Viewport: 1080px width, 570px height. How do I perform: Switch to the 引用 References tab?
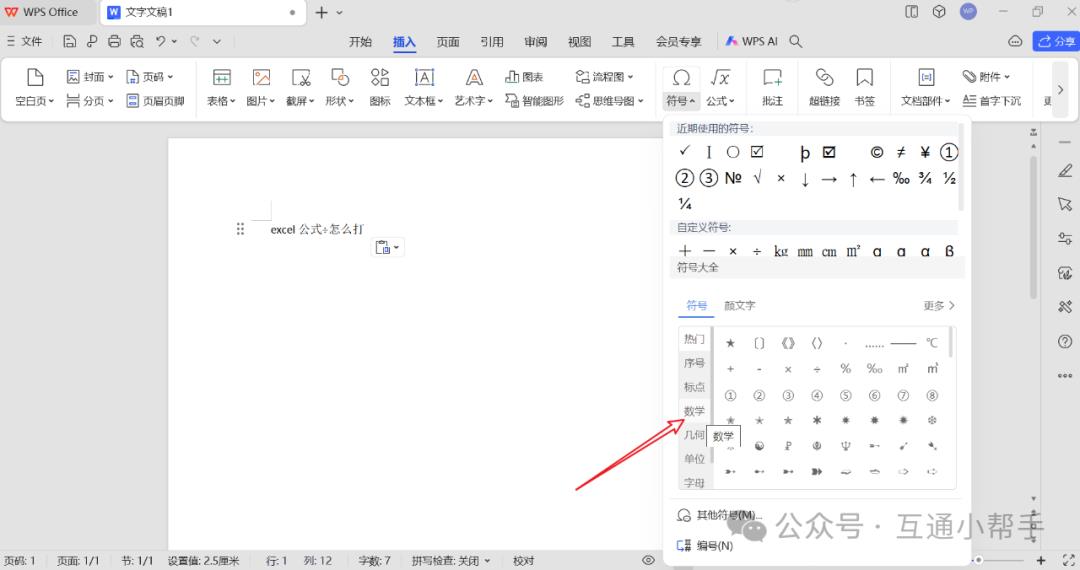[x=492, y=41]
